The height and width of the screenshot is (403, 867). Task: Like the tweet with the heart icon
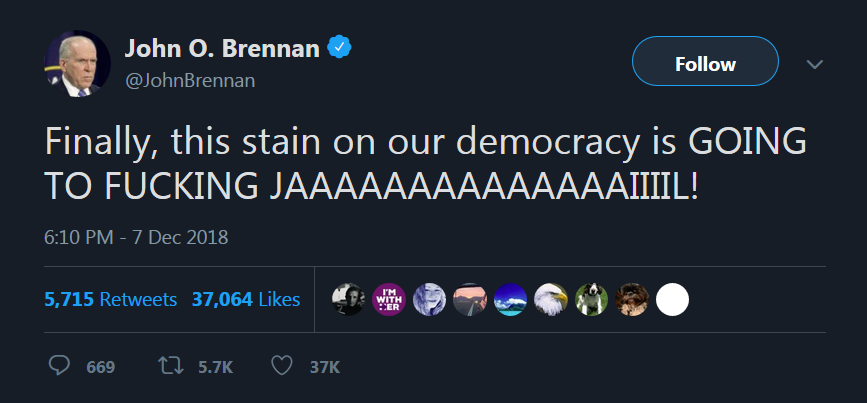[282, 366]
